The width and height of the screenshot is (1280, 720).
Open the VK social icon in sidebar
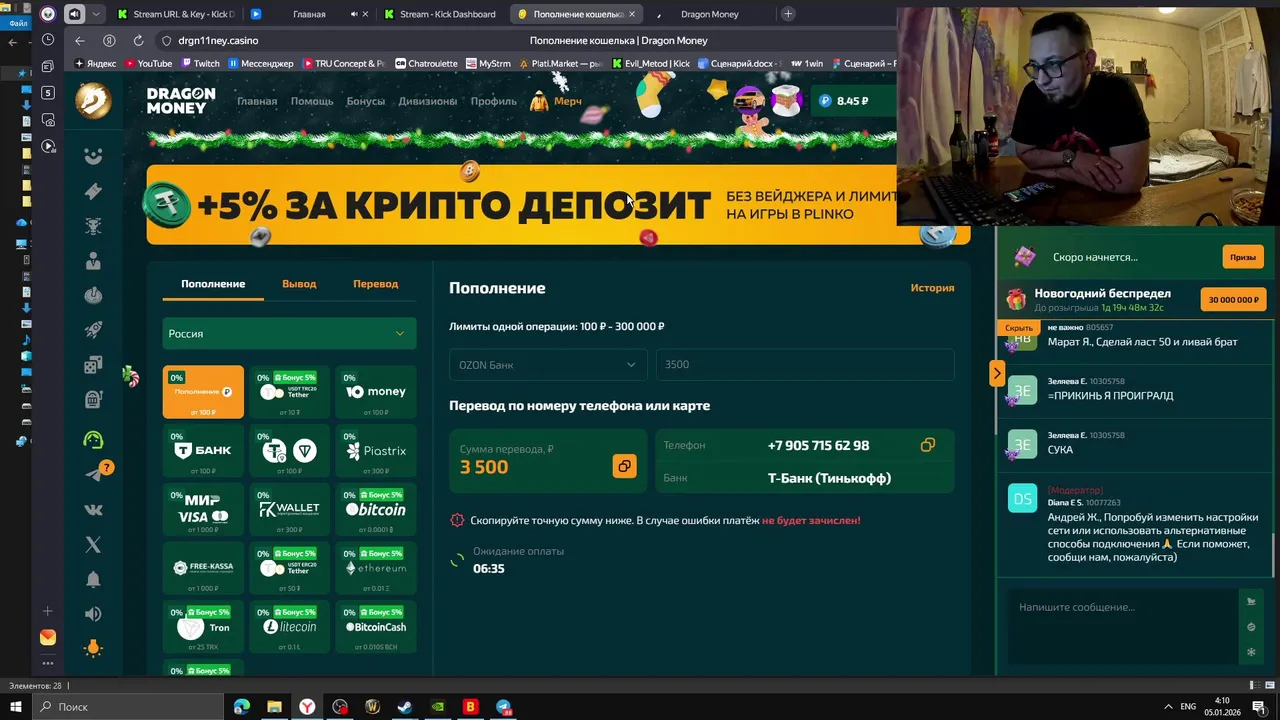[93, 510]
